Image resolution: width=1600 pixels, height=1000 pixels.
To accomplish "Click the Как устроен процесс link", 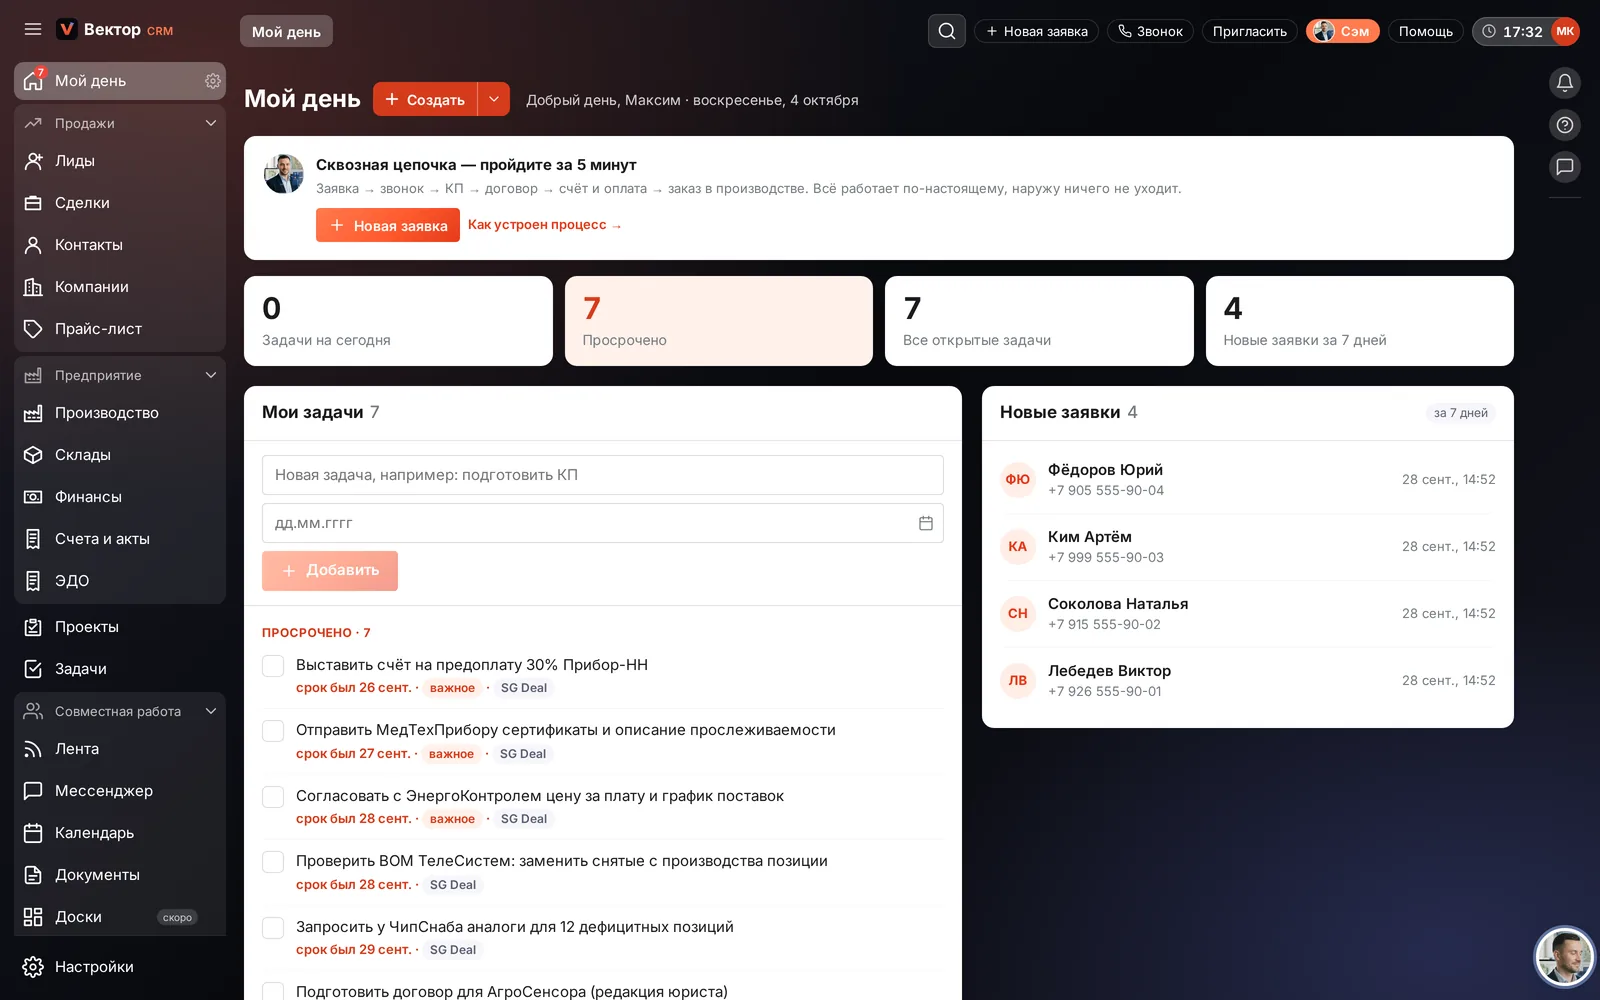I will (545, 225).
